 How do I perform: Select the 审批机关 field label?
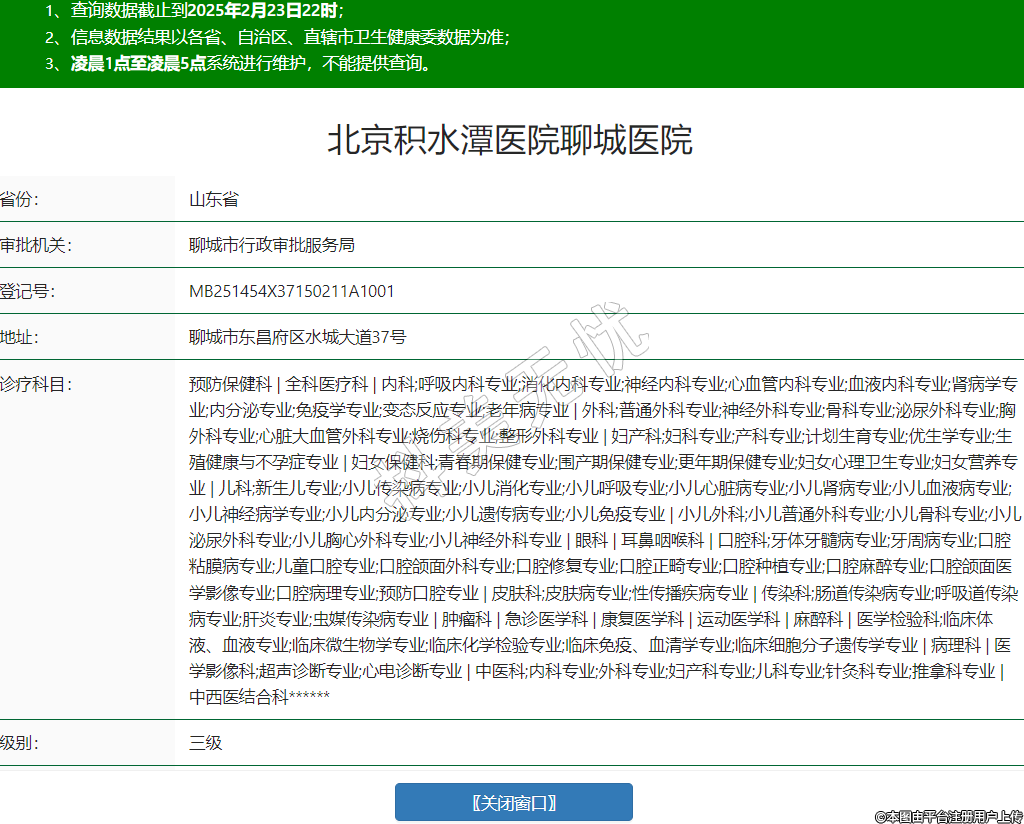pos(36,245)
